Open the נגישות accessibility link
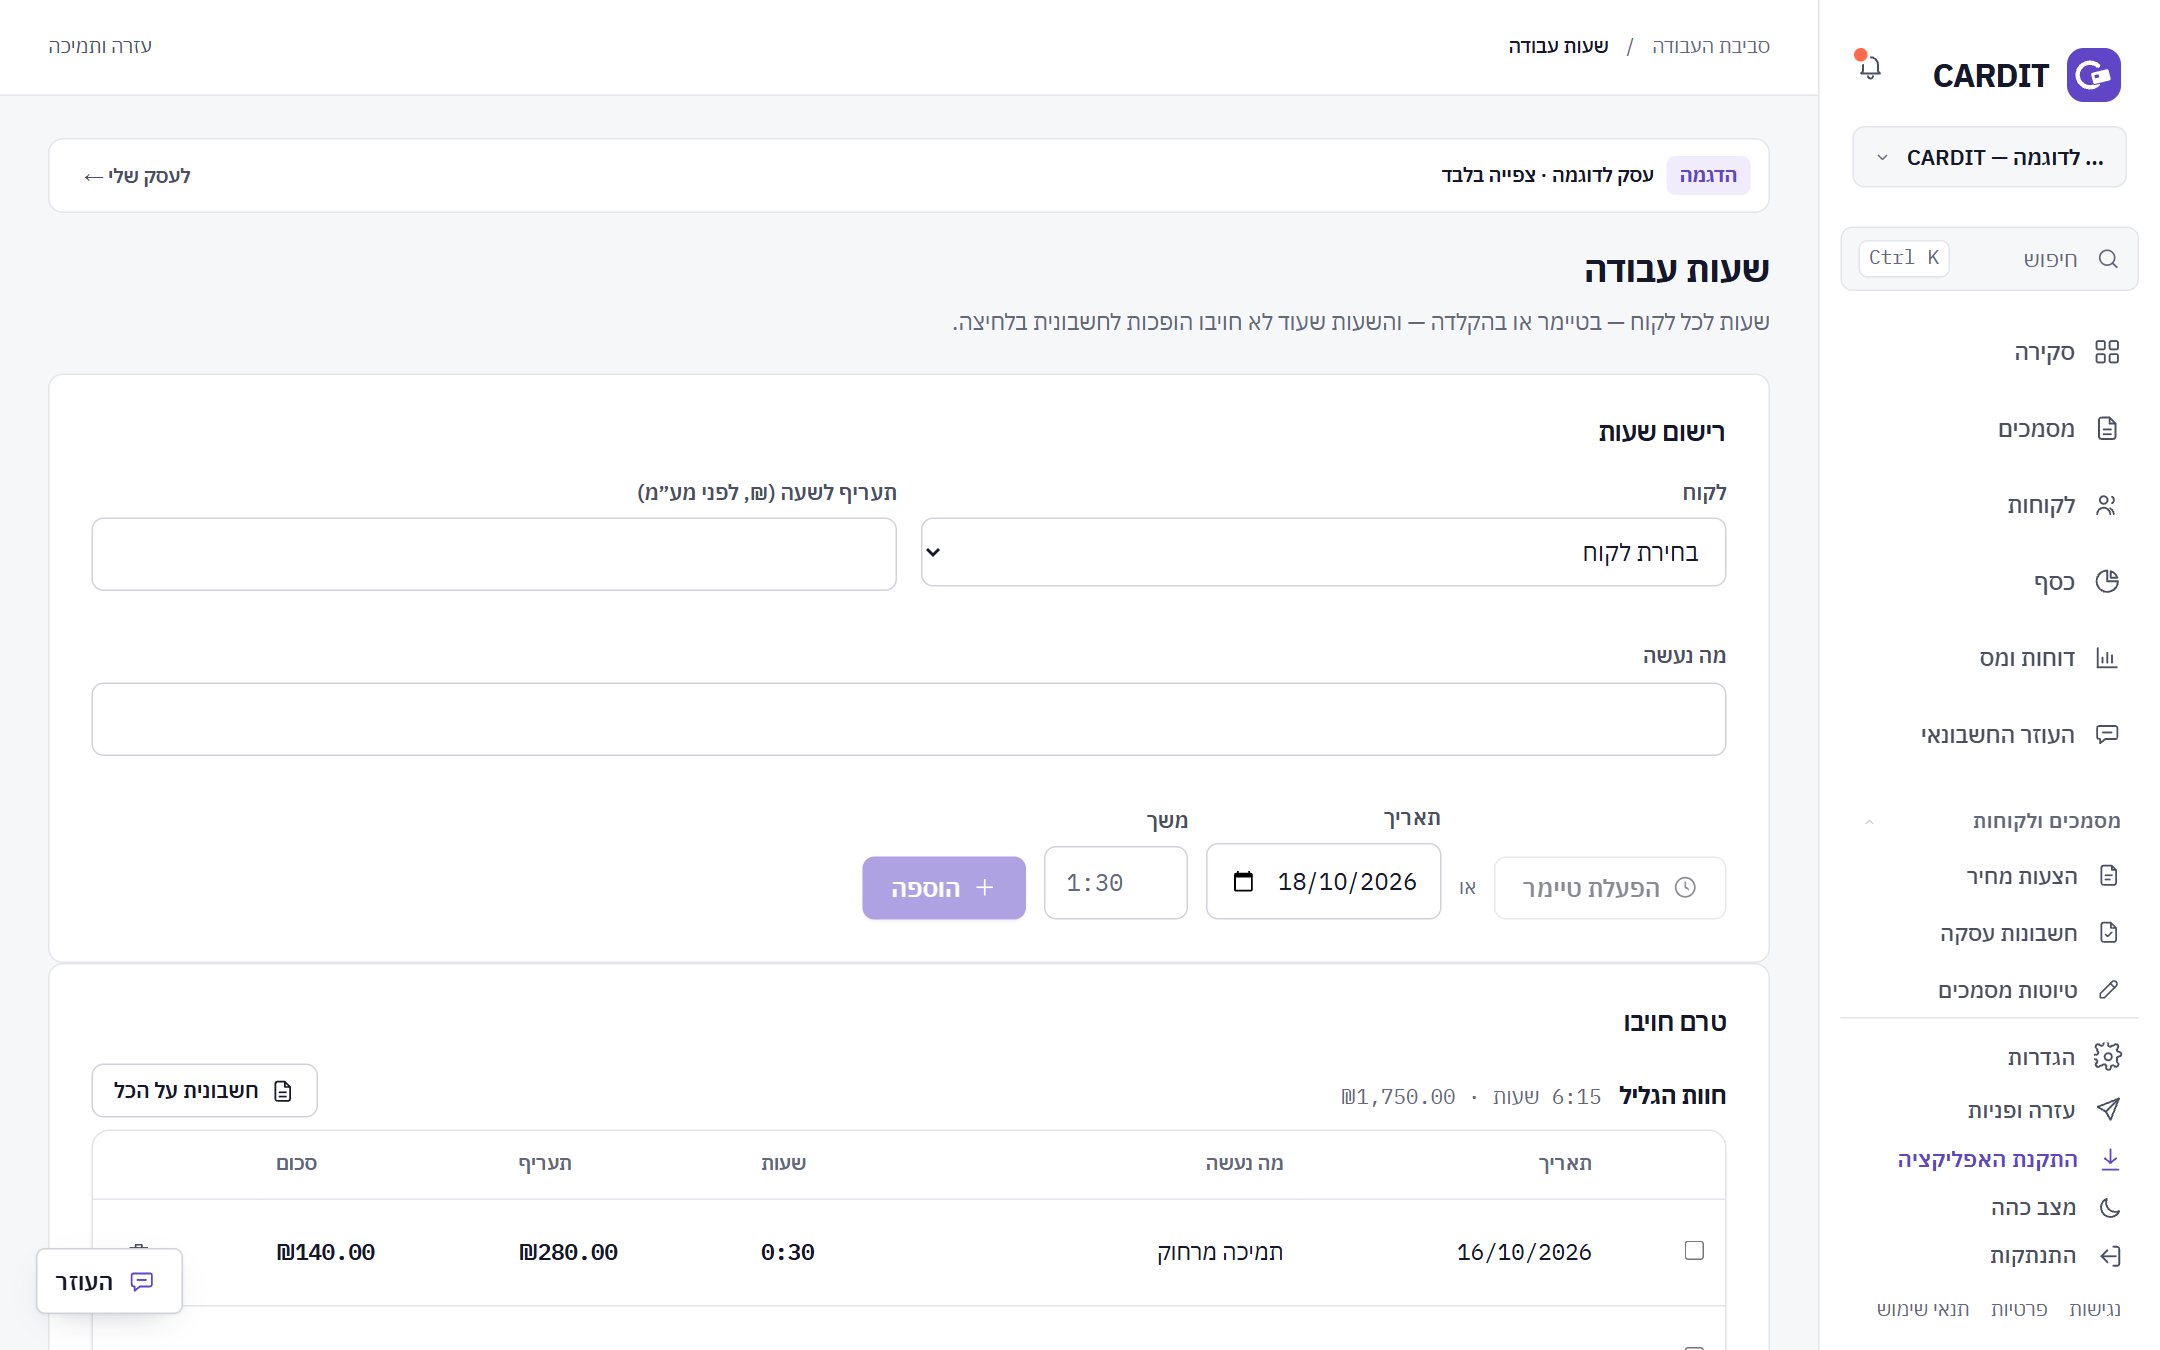 click(2094, 1309)
